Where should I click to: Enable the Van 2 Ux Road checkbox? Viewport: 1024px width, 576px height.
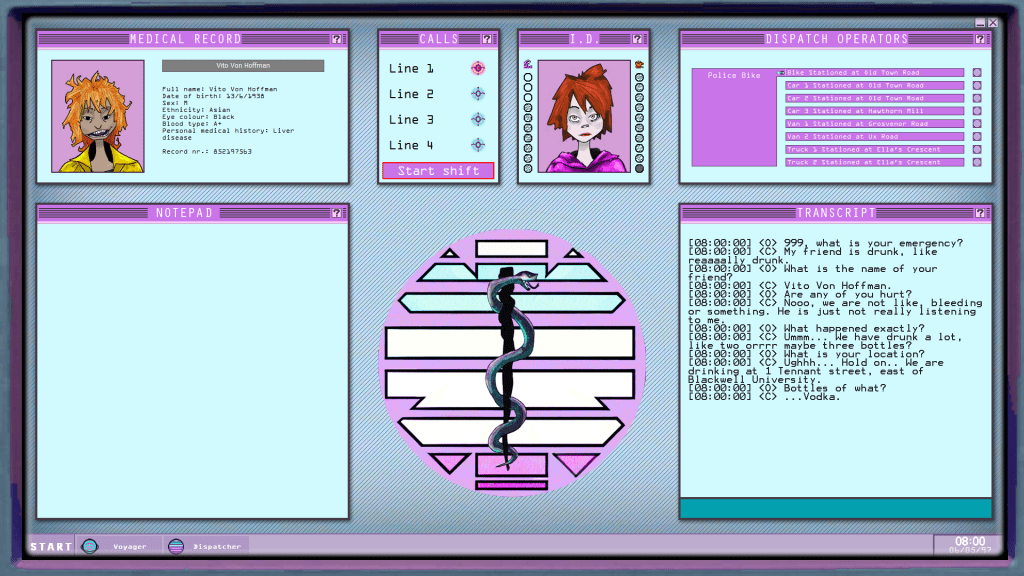click(977, 137)
